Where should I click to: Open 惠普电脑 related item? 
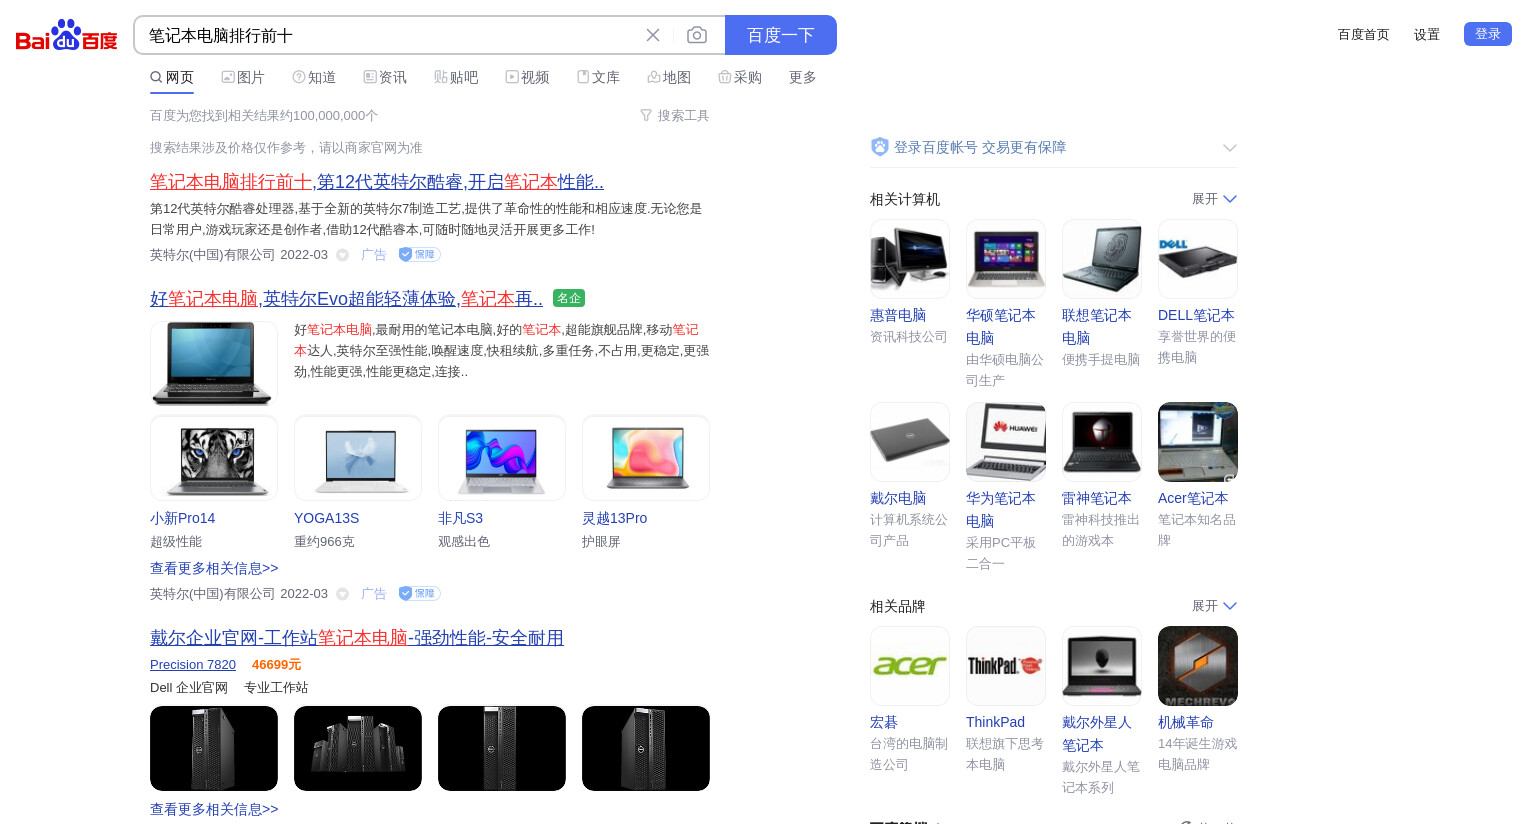898,315
